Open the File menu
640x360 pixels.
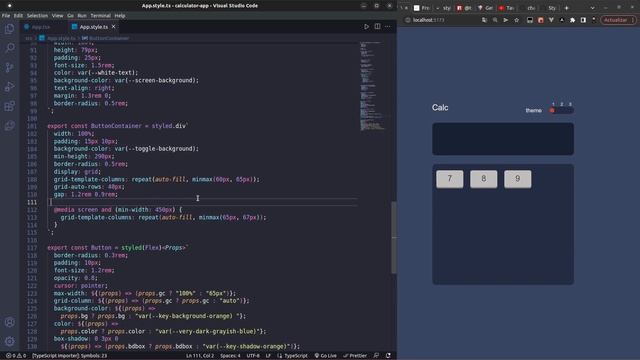point(6,16)
